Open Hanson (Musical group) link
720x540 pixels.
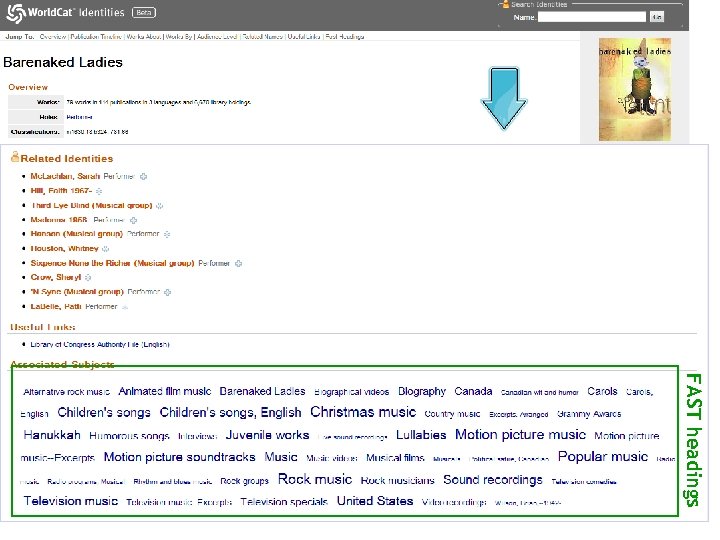click(x=77, y=234)
